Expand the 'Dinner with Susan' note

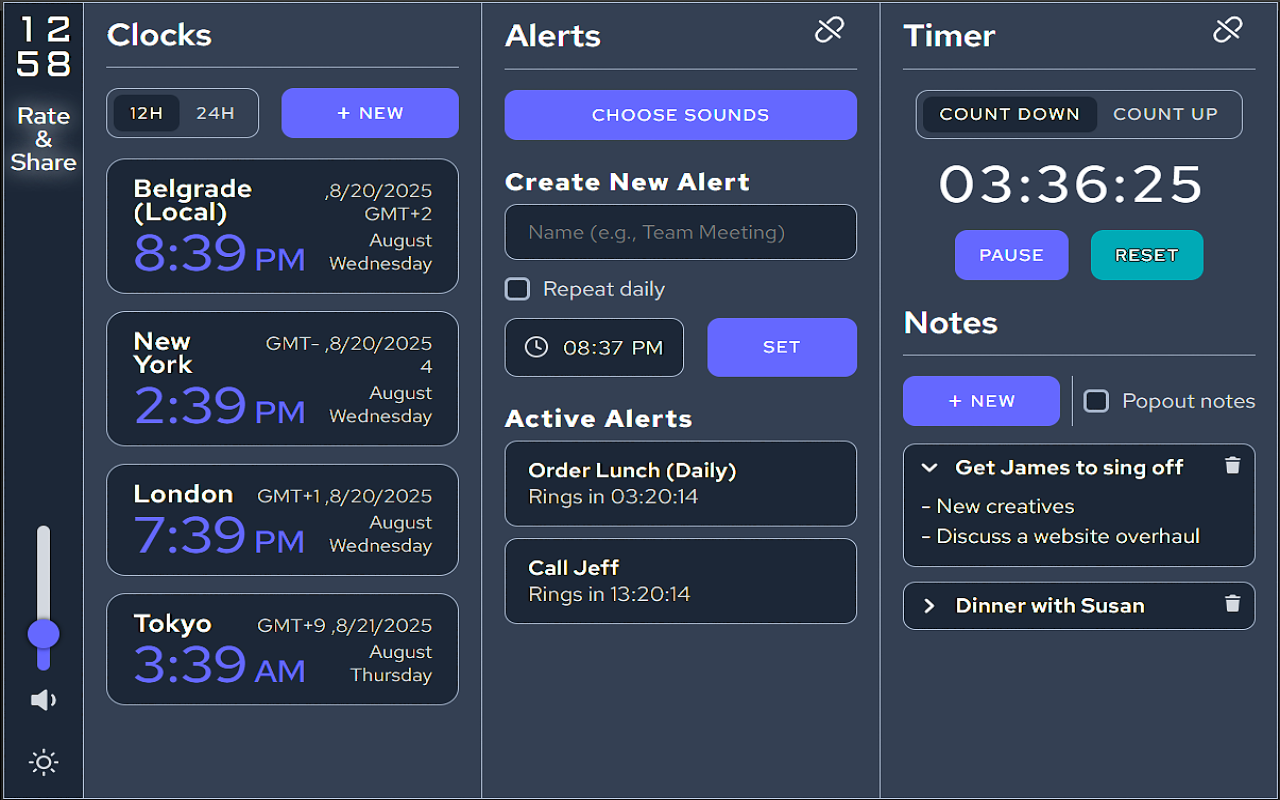[929, 605]
